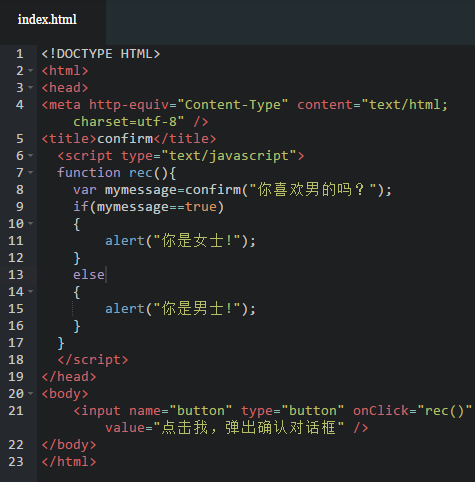The width and height of the screenshot is (475, 482).
Task: Click the closing </head> tag
Action: coord(69,377)
